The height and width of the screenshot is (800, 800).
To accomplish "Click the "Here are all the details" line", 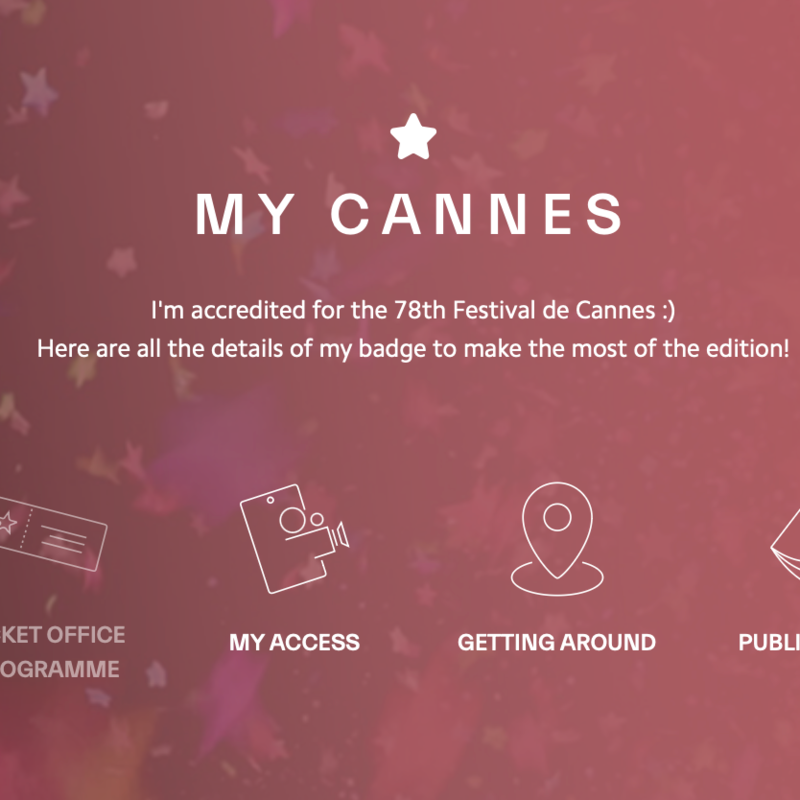I will click(413, 349).
